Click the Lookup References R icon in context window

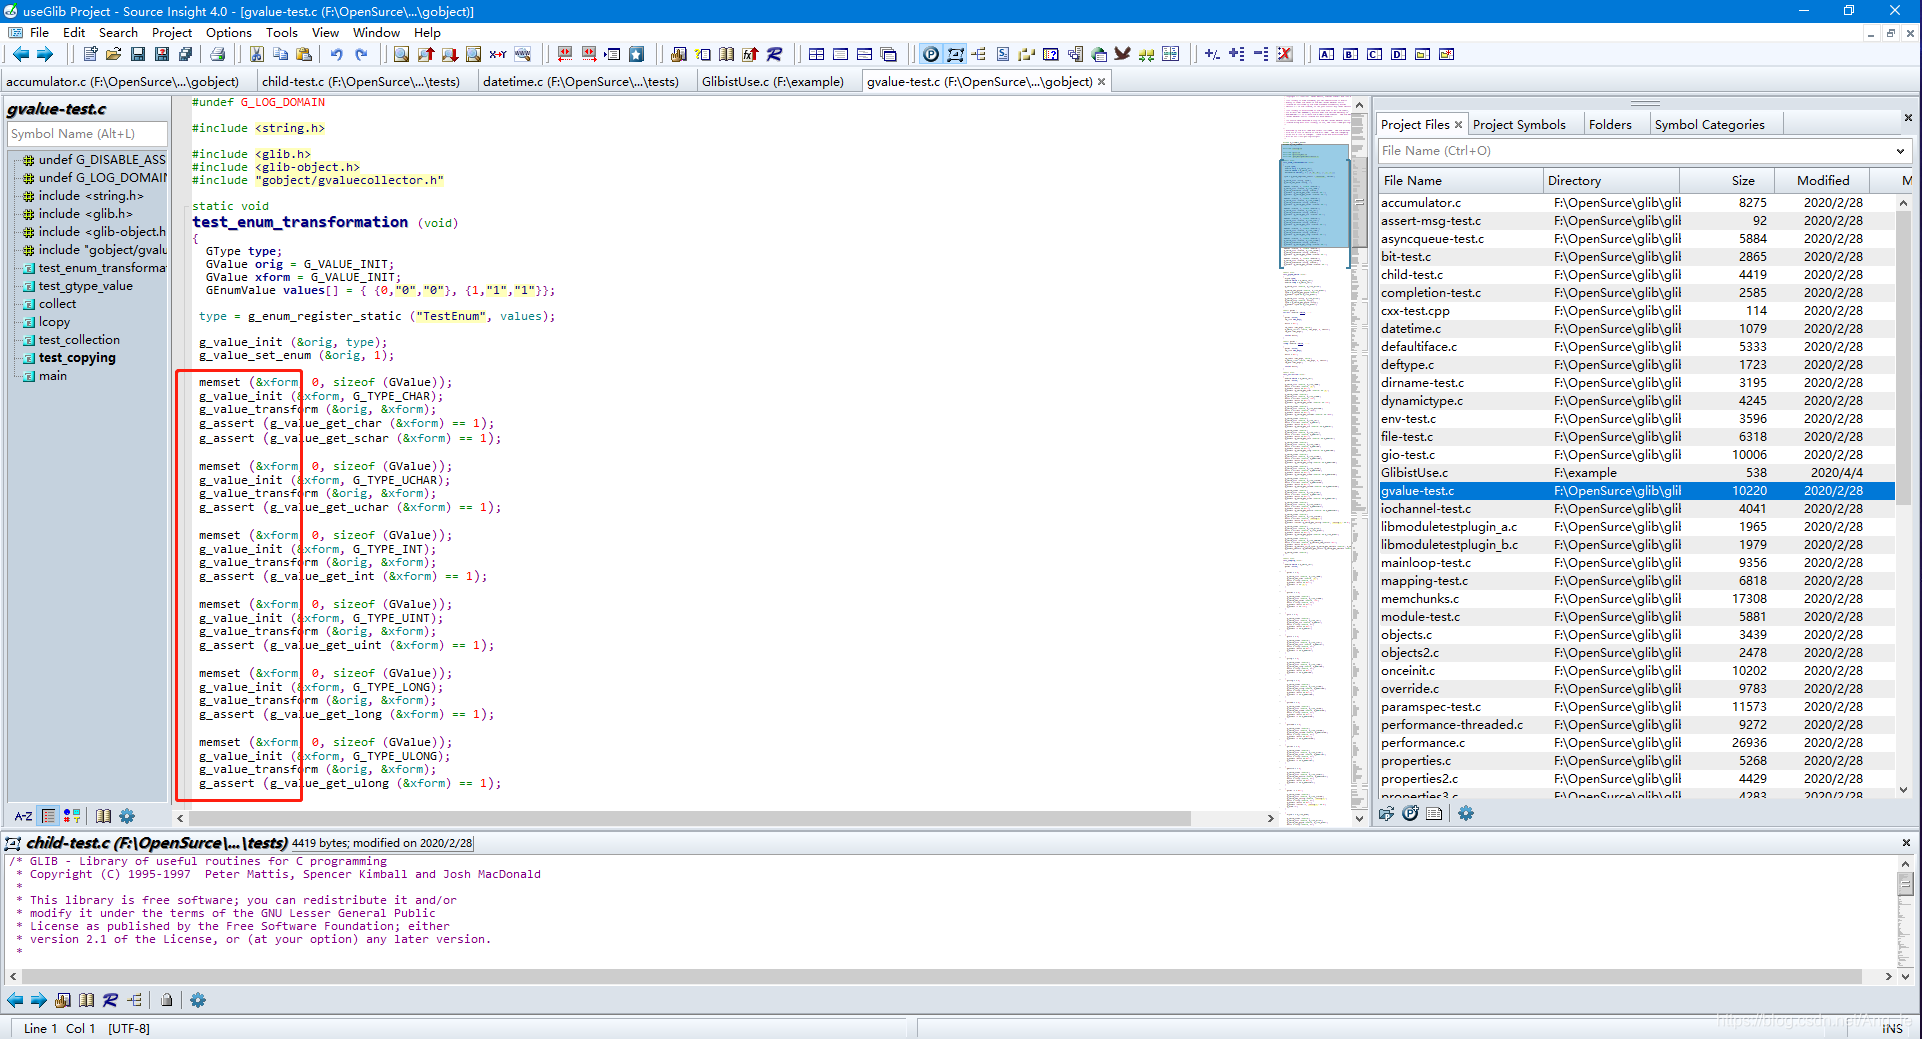pos(110,1000)
